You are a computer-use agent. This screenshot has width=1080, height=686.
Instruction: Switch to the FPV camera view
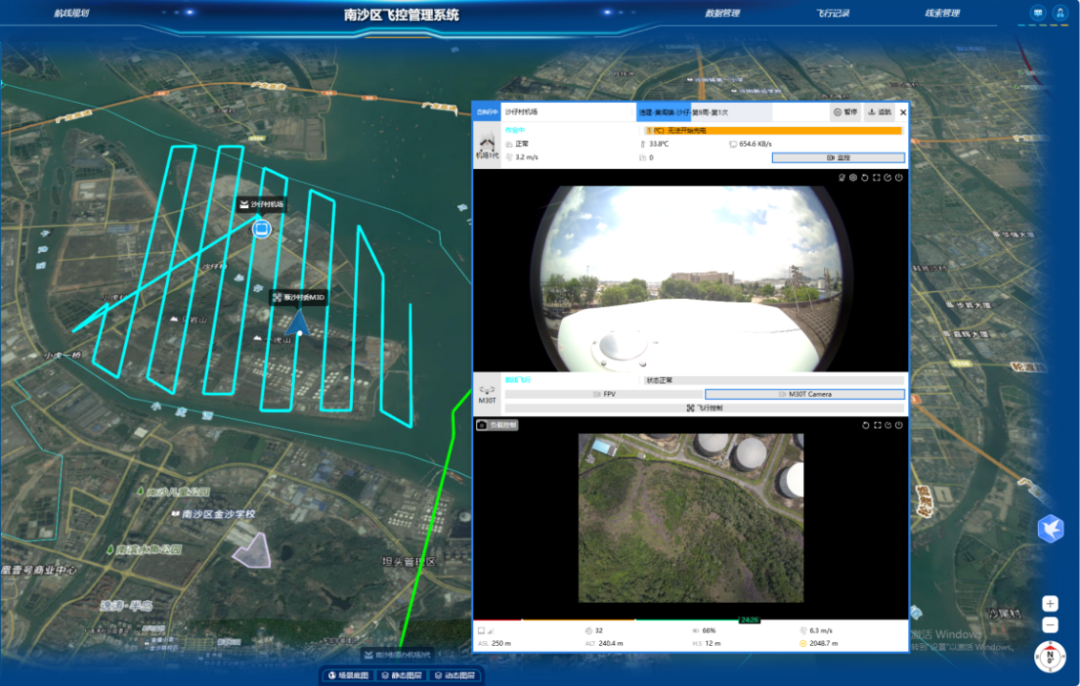(x=604, y=394)
